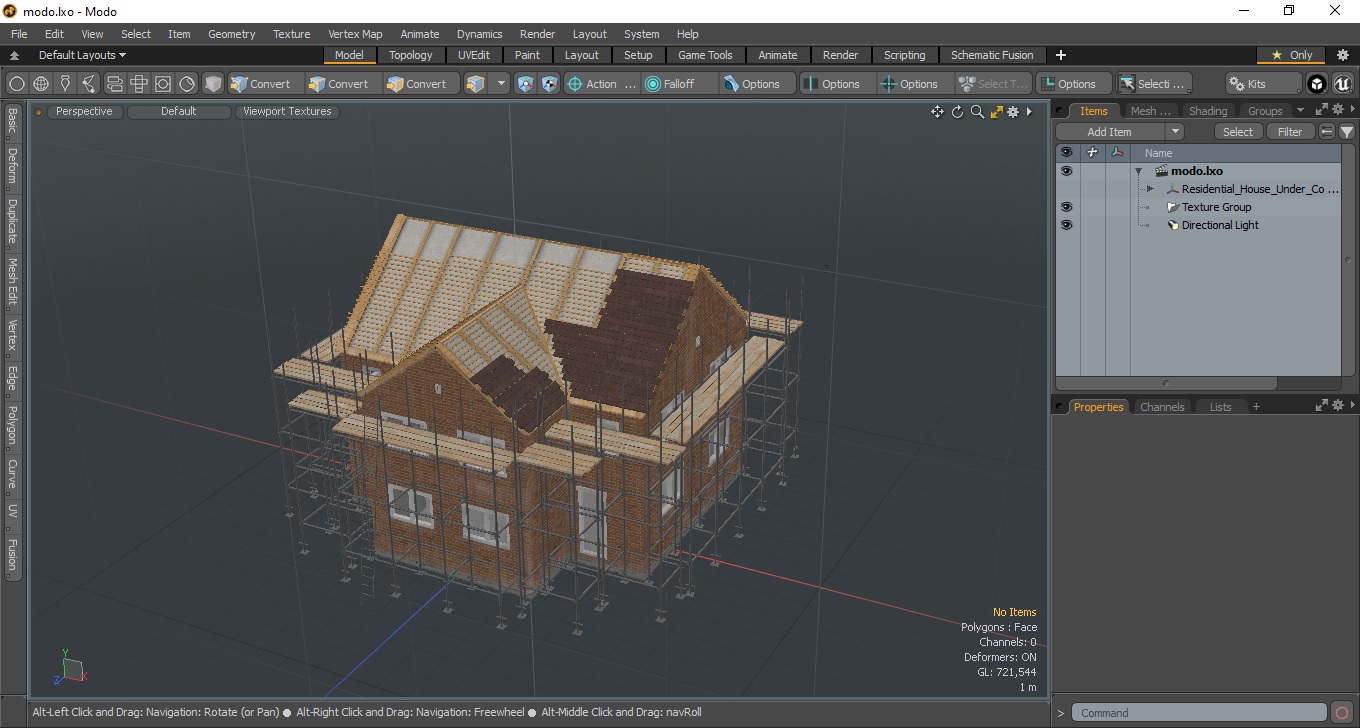Screen dimensions: 1360x728
Task: Click the viewport rotate view icon
Action: [957, 112]
